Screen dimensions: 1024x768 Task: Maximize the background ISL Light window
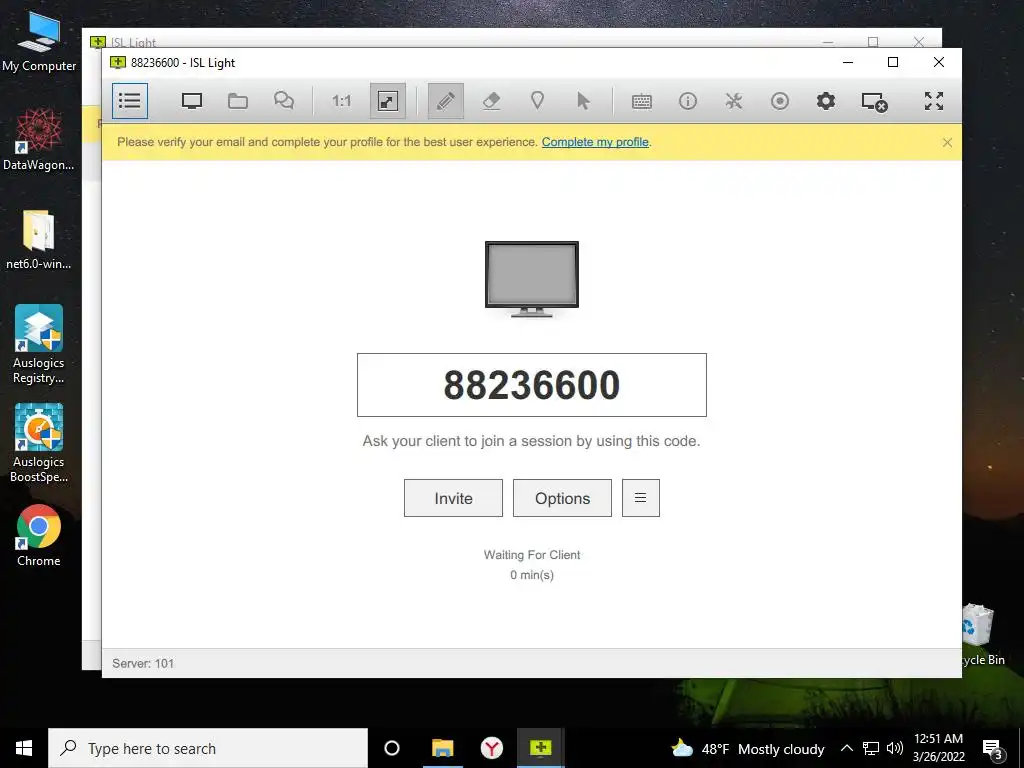(872, 42)
